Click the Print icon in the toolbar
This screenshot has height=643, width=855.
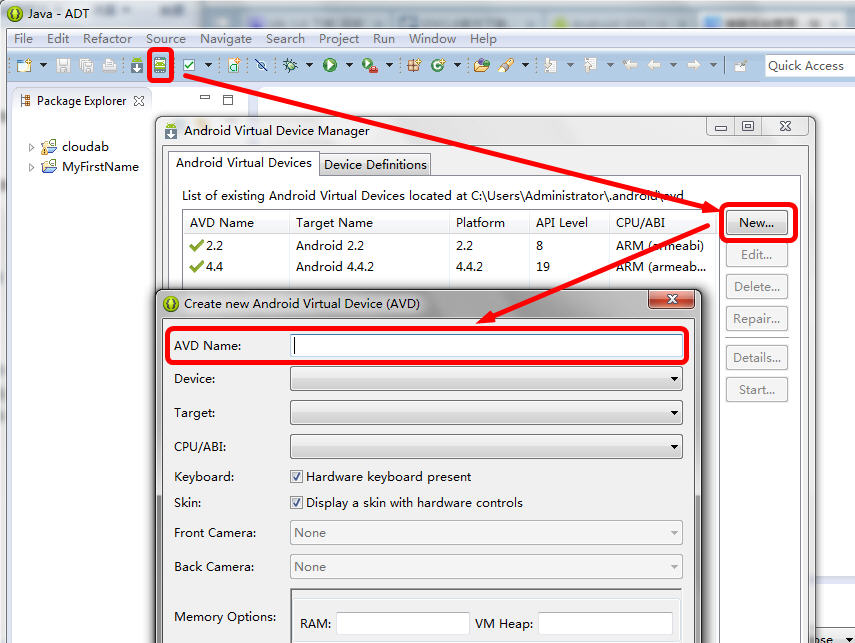tap(110, 65)
